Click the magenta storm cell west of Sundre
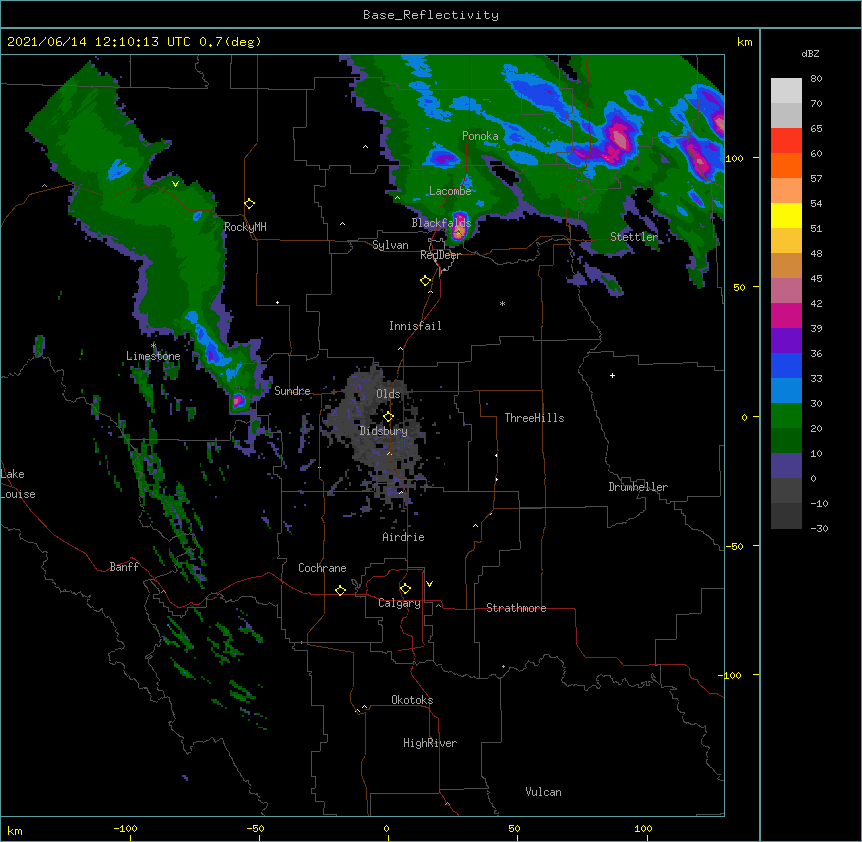This screenshot has width=862, height=842. [238, 400]
